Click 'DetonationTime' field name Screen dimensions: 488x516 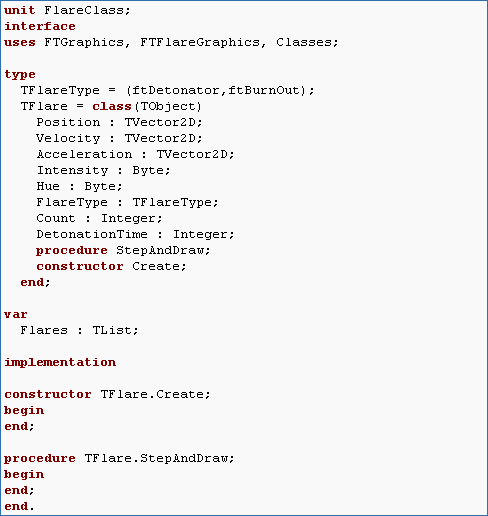point(92,234)
